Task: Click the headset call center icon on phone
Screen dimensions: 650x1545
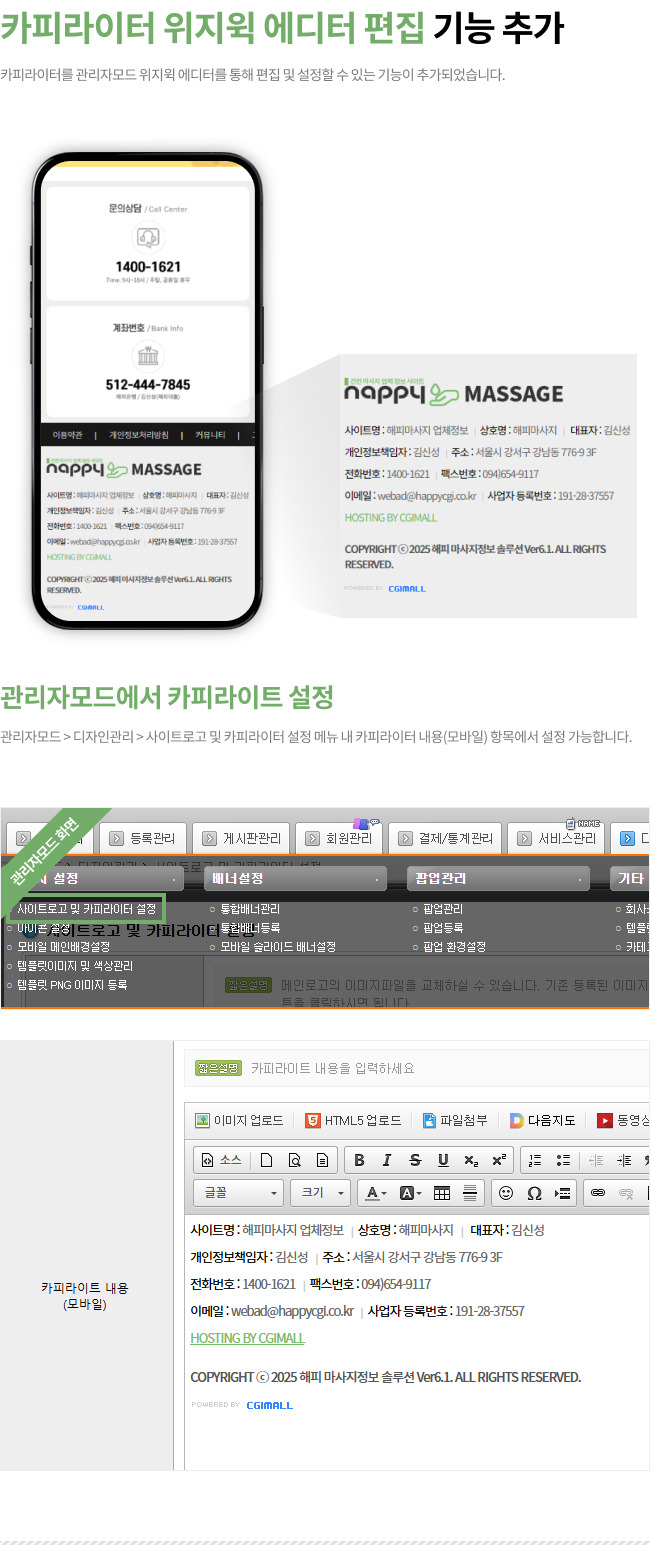Action: (x=148, y=237)
